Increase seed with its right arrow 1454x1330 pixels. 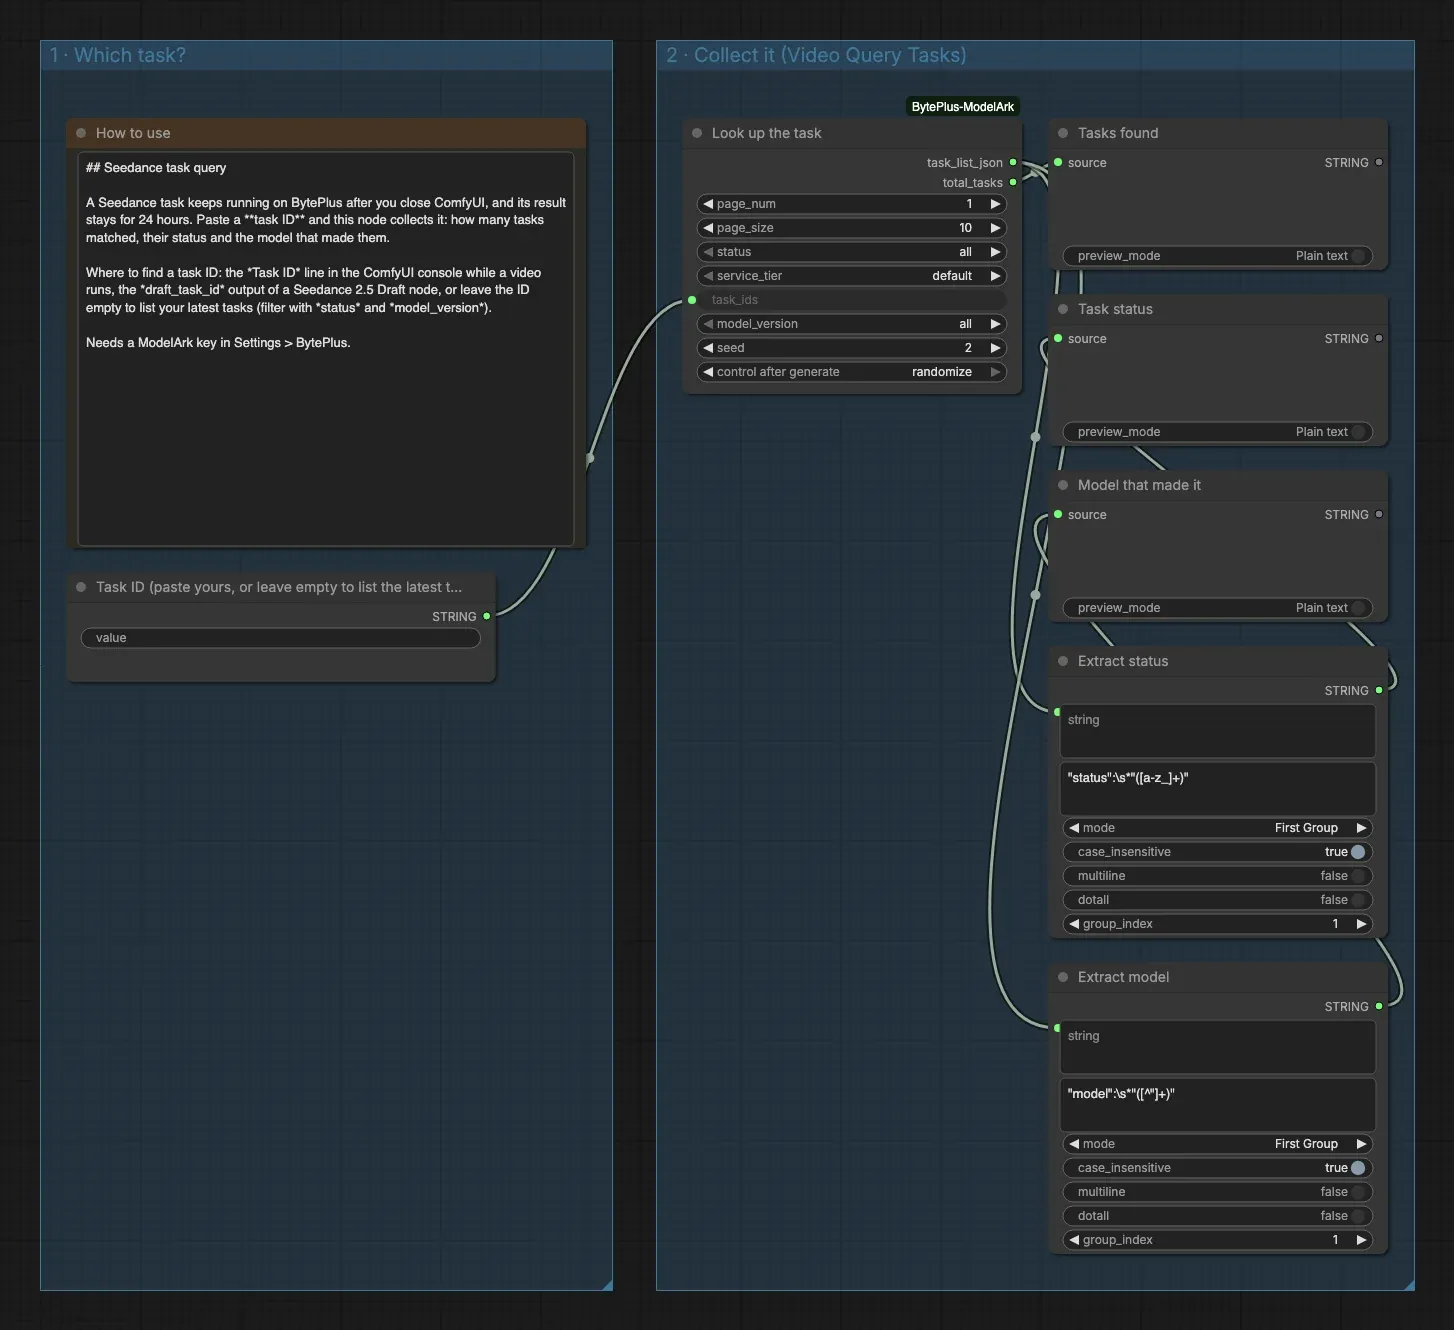point(995,348)
